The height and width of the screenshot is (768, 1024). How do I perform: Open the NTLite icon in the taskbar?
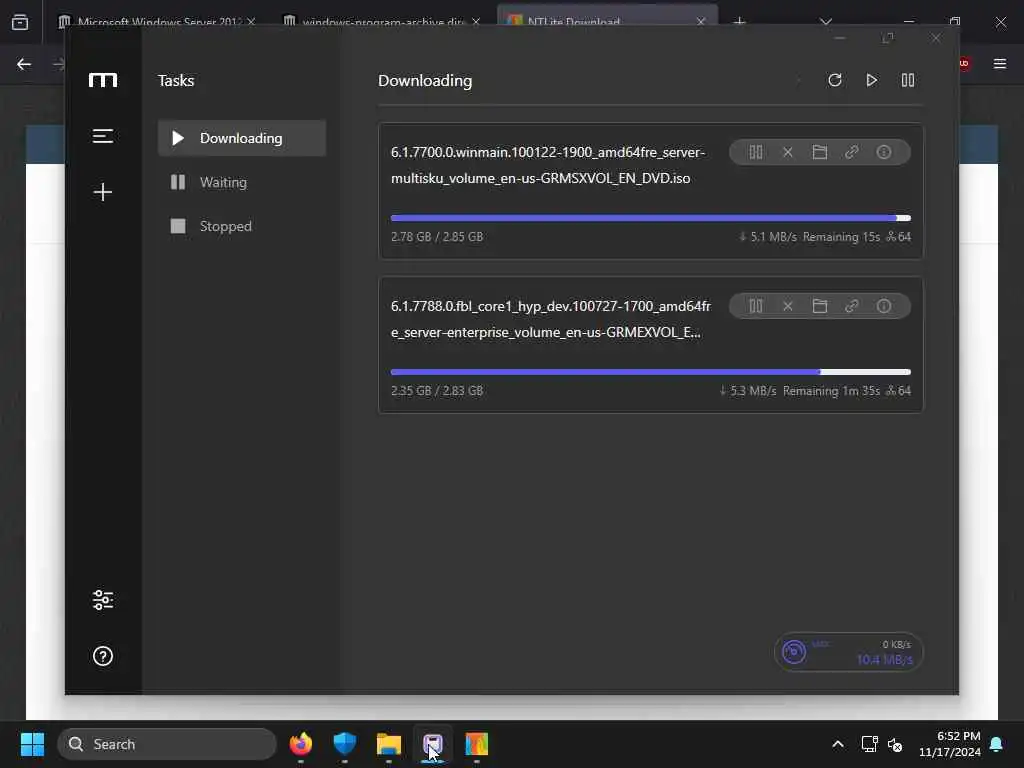tap(477, 744)
